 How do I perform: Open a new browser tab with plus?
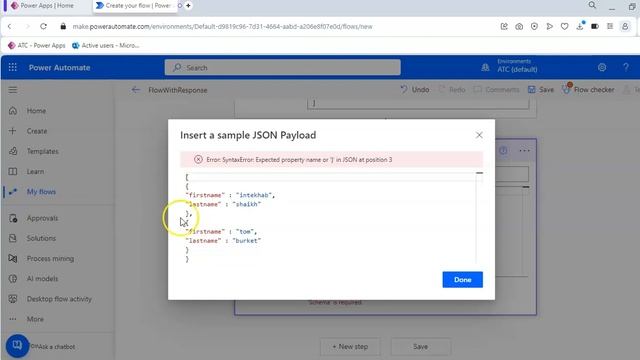pos(188,6)
